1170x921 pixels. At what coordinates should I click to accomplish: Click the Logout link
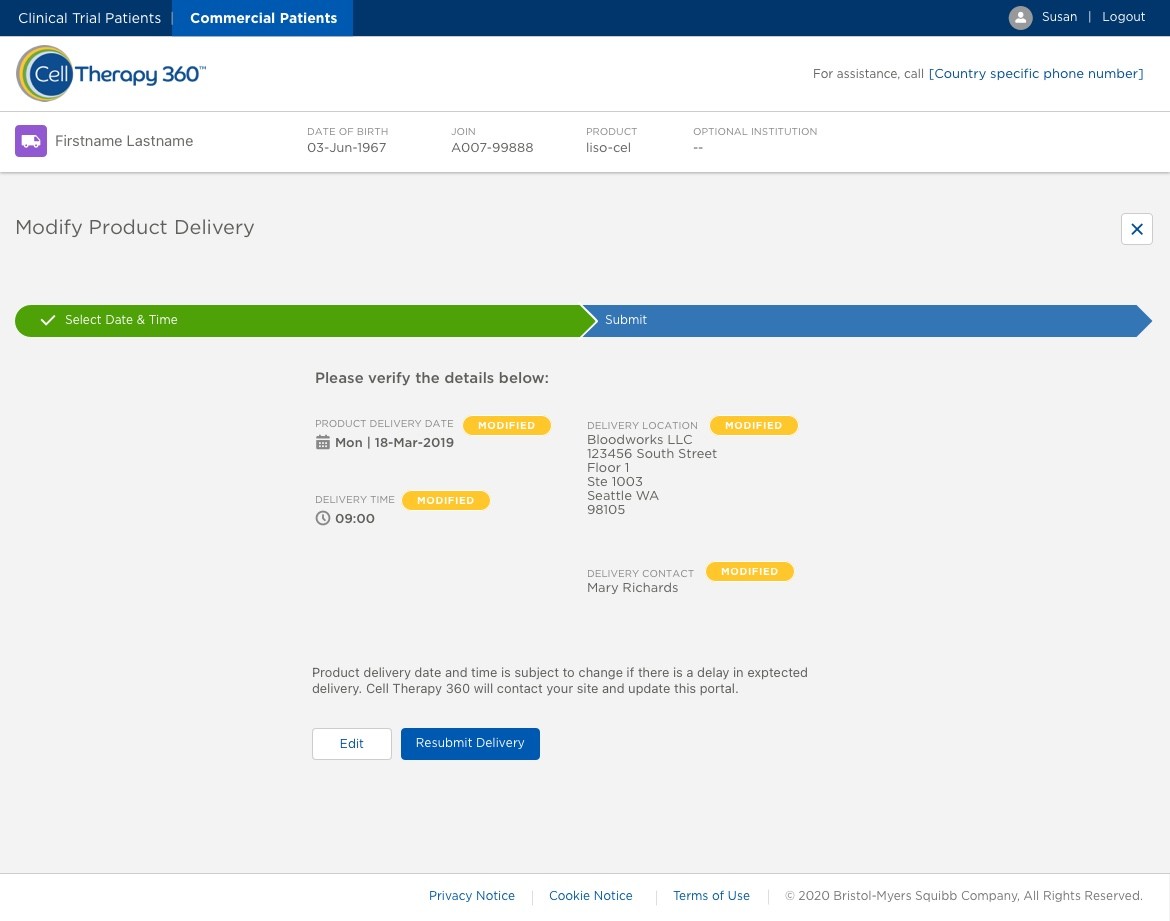[1123, 16]
